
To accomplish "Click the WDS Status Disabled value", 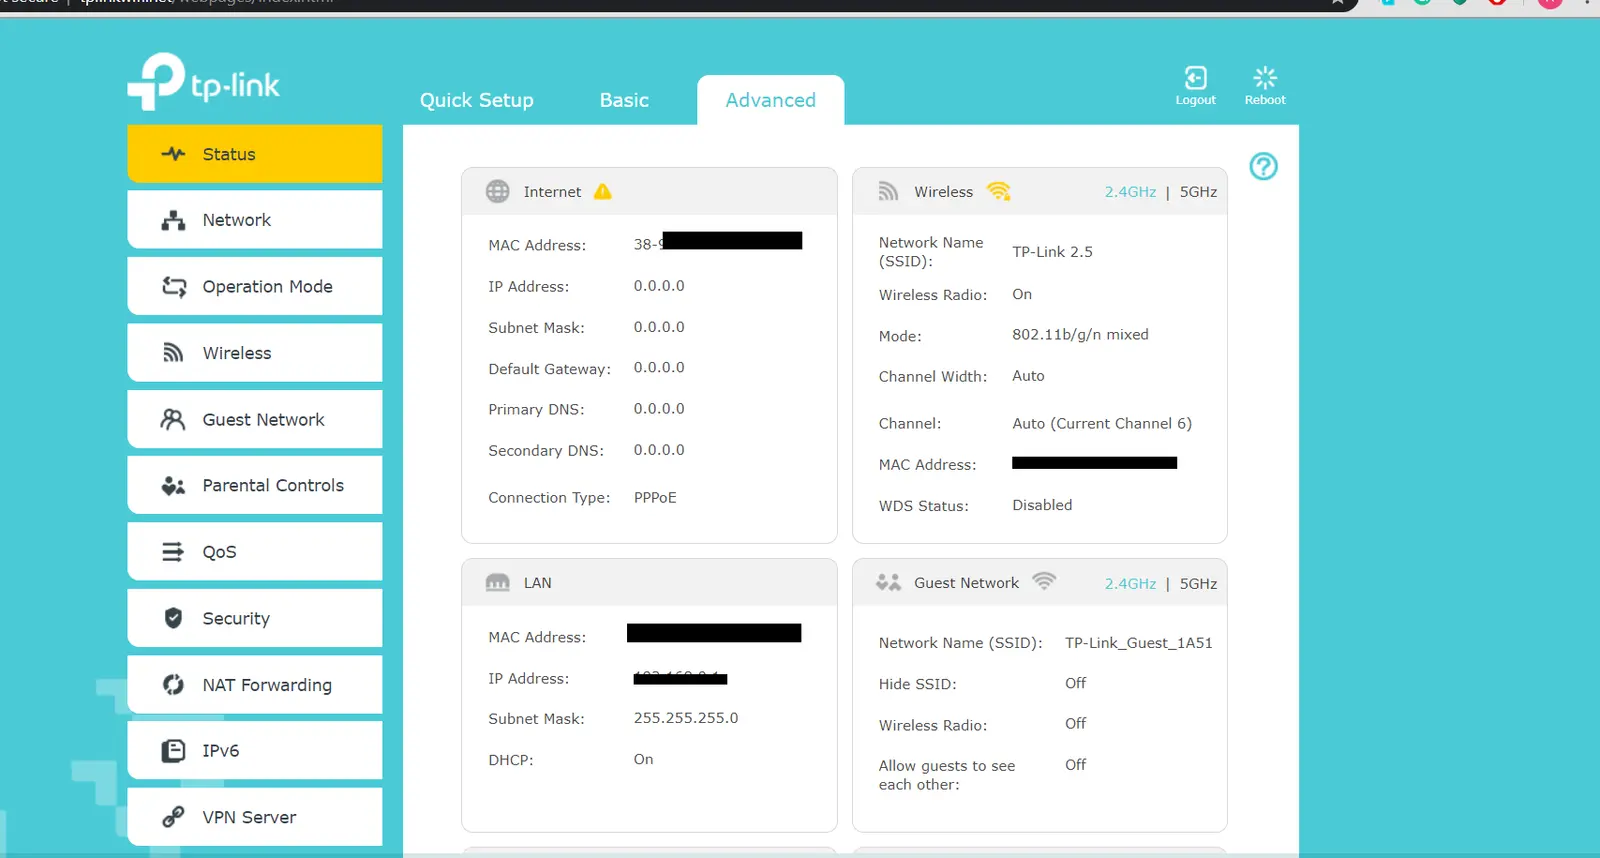I will [1042, 505].
